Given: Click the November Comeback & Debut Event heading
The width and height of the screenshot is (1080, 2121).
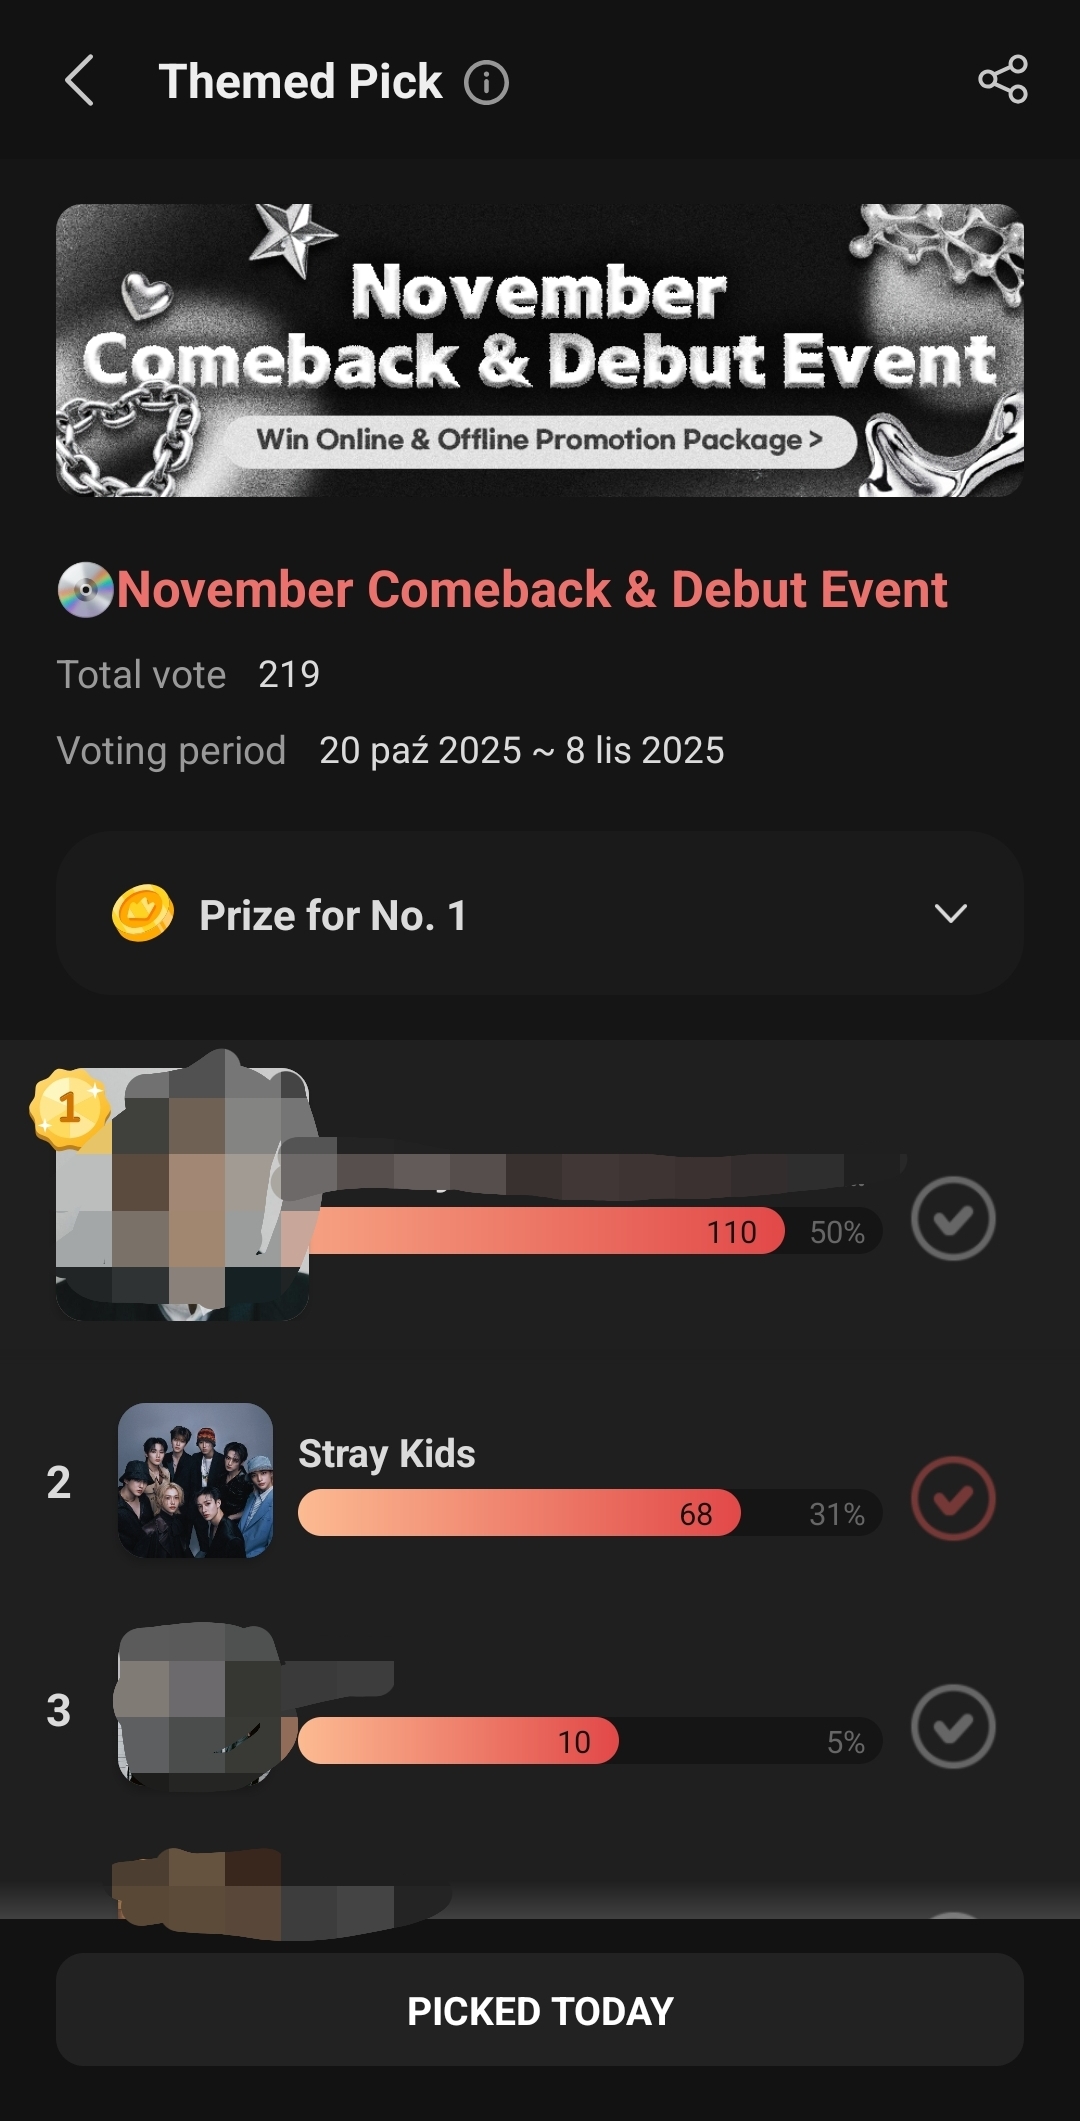Looking at the screenshot, I should point(532,590).
